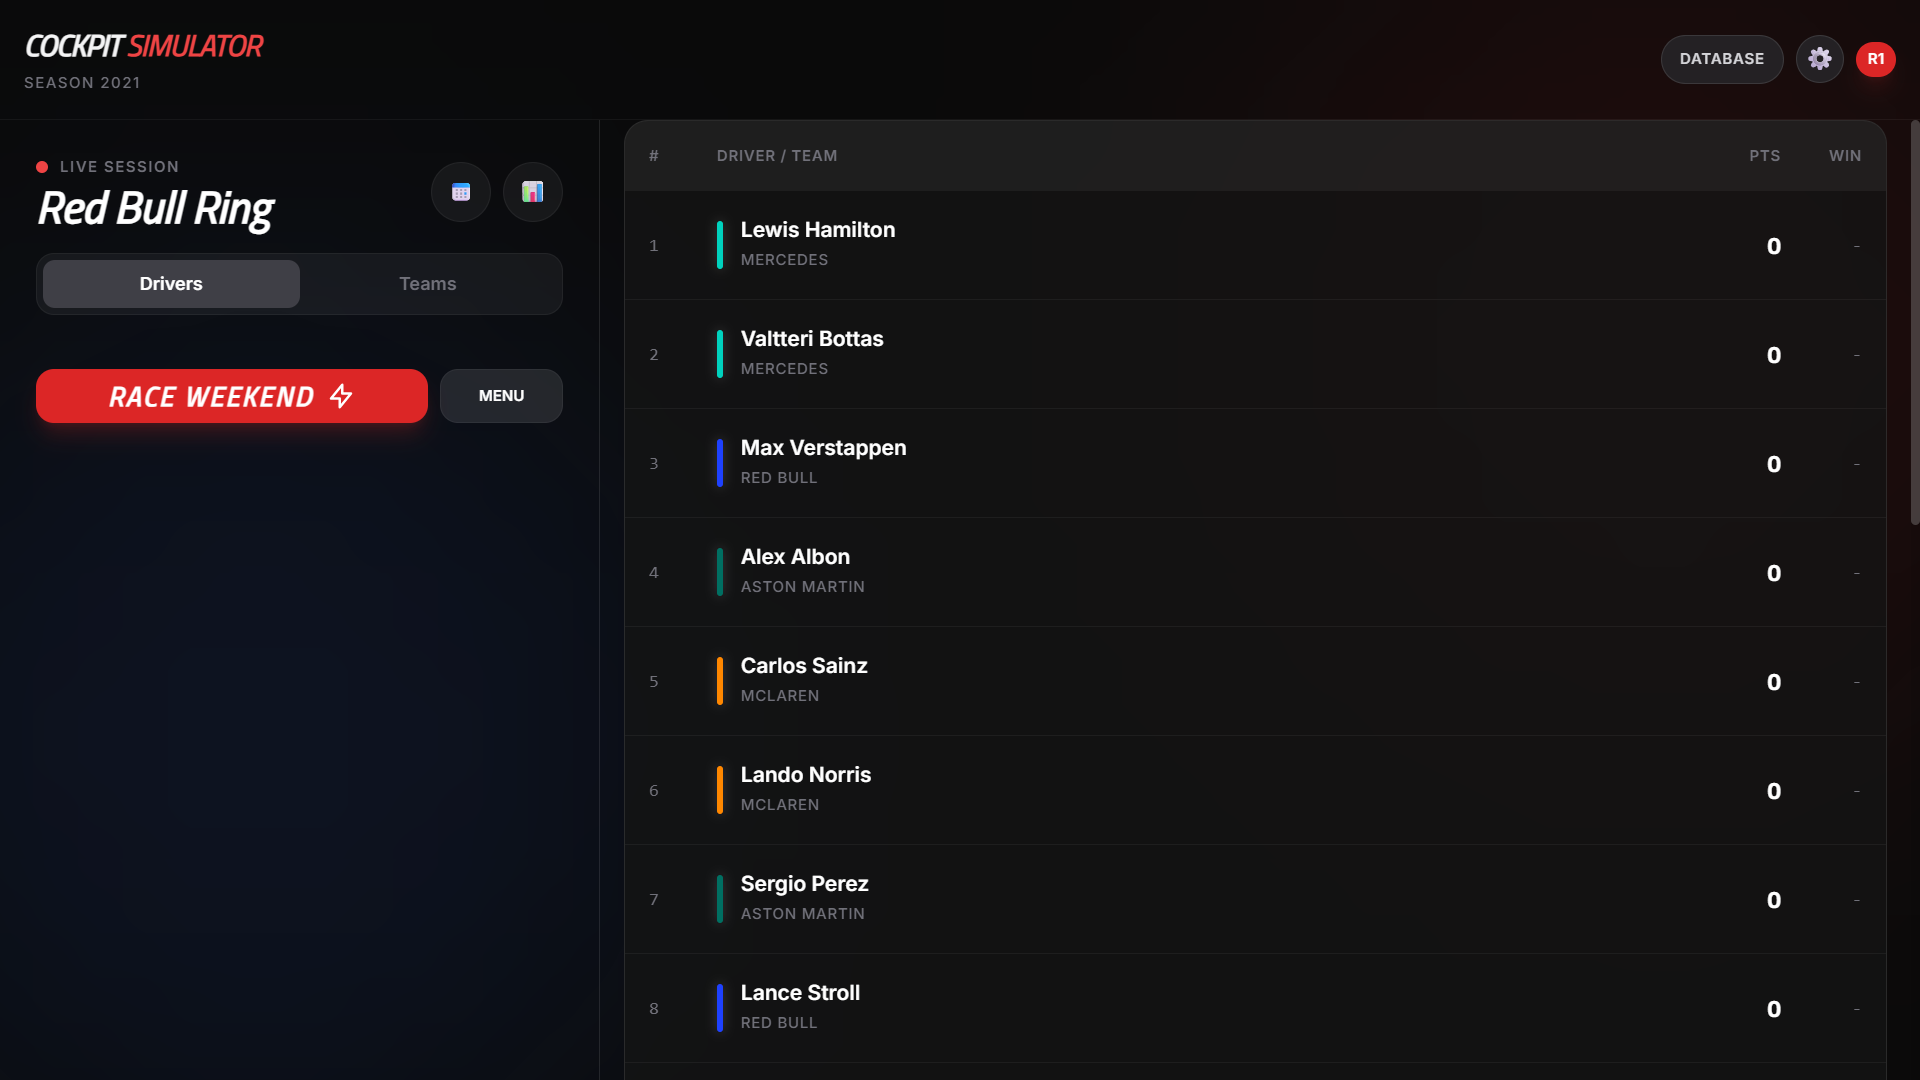The image size is (1920, 1080).
Task: Open the calendar schedule icon
Action: [461, 192]
